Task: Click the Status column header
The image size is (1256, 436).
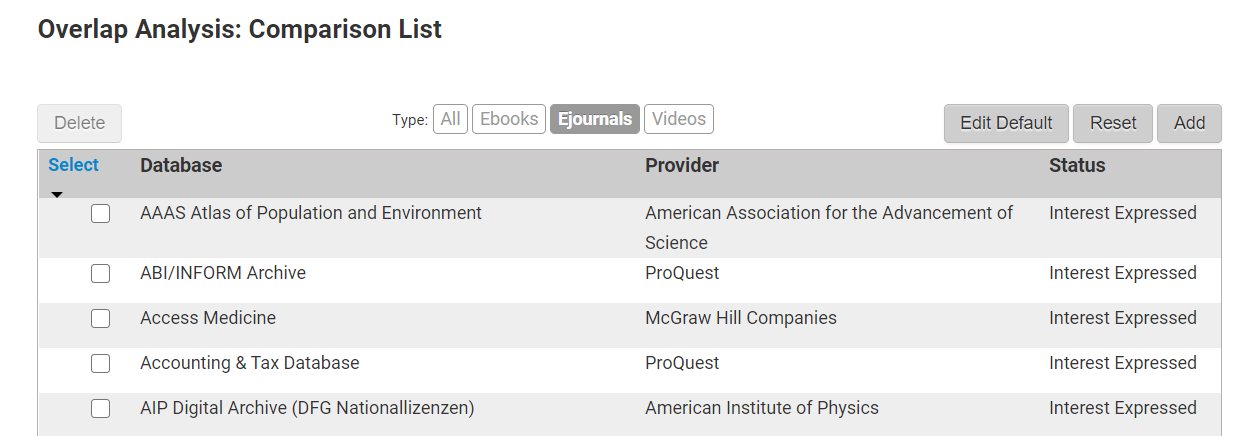Action: [1077, 165]
